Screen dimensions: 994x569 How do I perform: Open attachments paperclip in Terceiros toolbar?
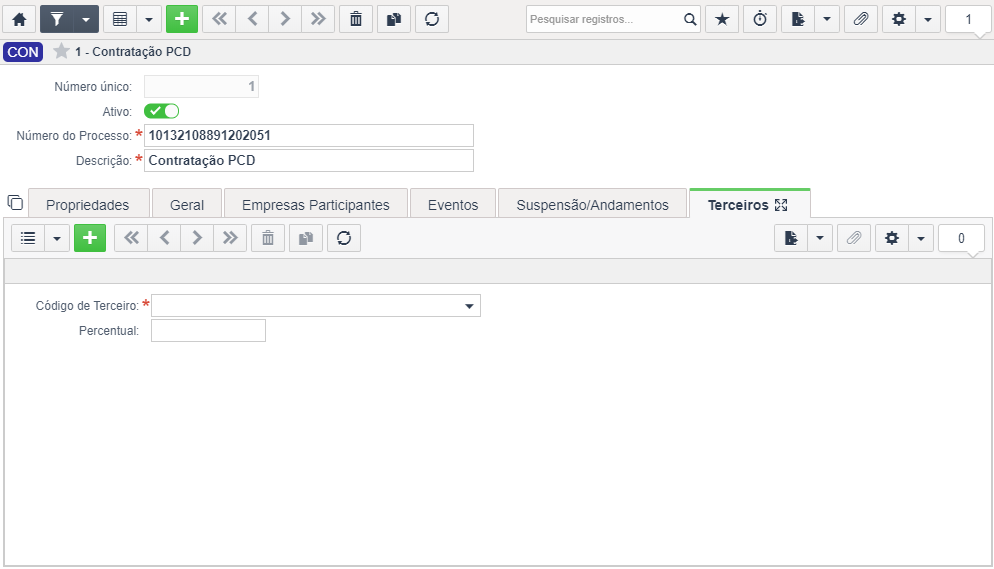(854, 238)
